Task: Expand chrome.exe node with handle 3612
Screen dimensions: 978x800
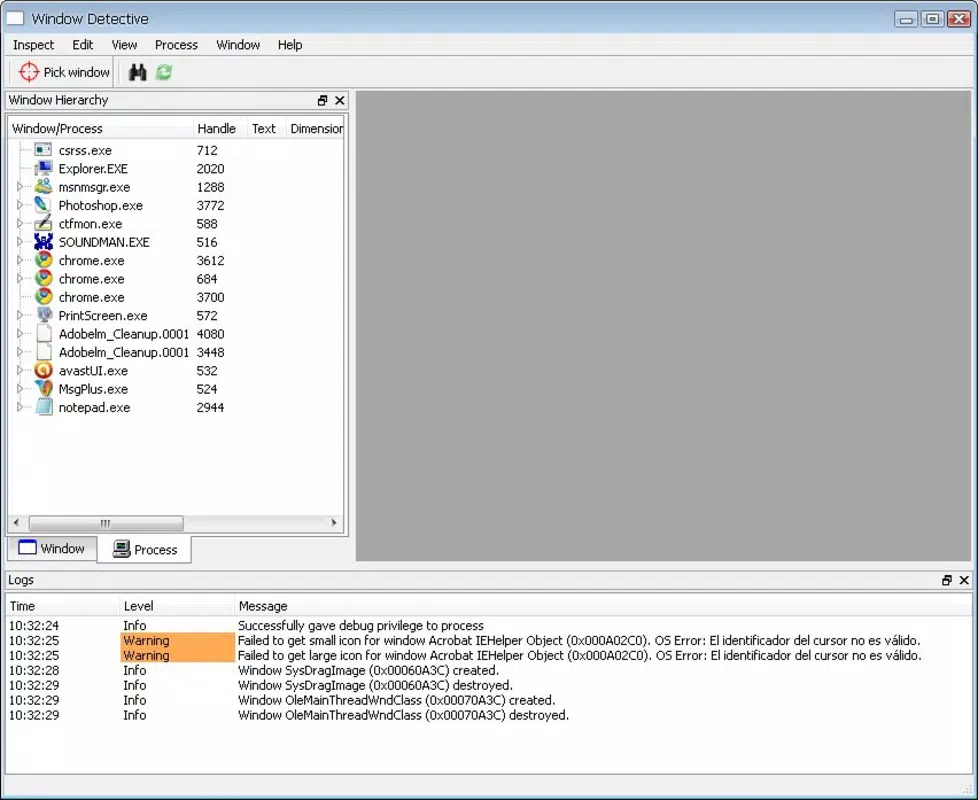Action: point(19,260)
